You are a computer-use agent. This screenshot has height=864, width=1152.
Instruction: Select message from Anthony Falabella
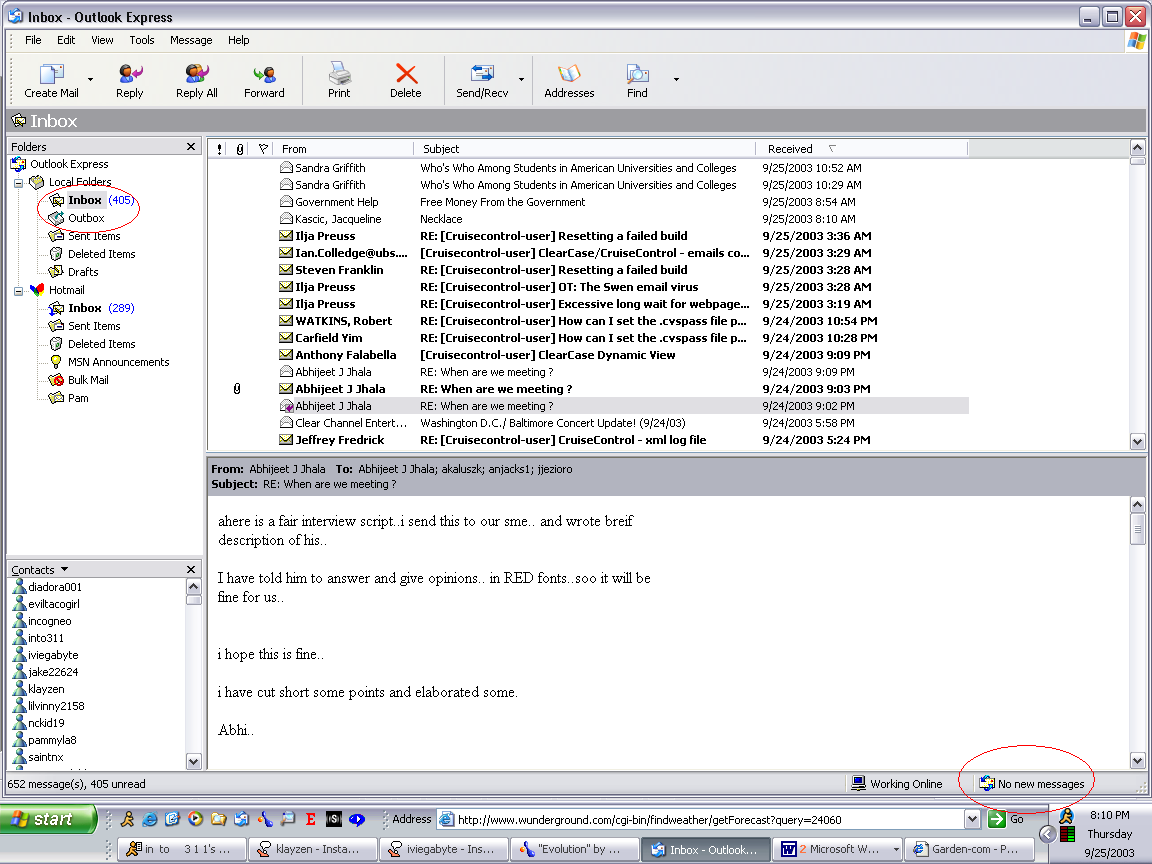[588, 355]
